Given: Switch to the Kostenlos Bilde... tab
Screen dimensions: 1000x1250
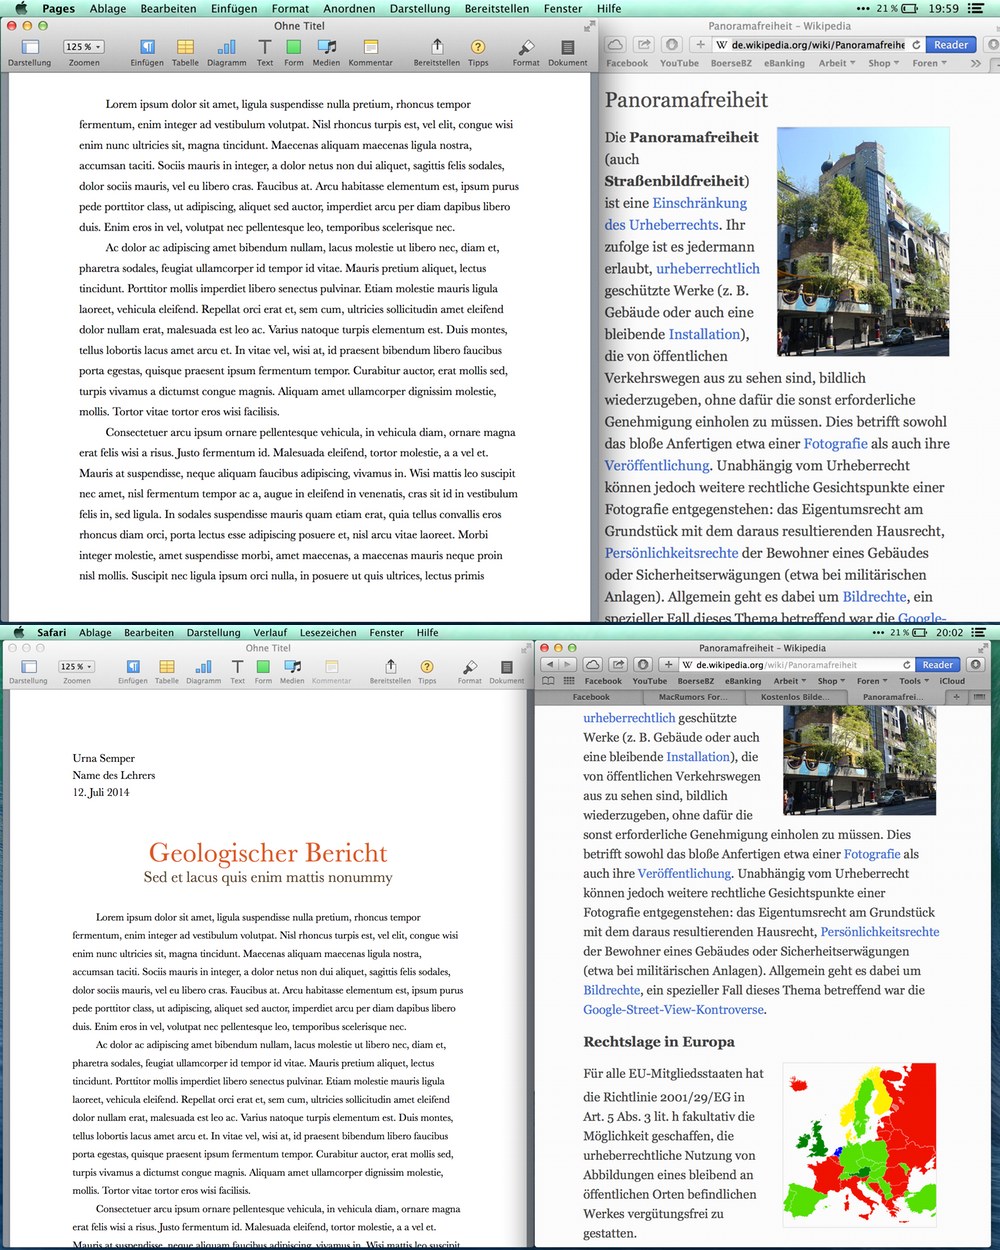Looking at the screenshot, I should [793, 697].
